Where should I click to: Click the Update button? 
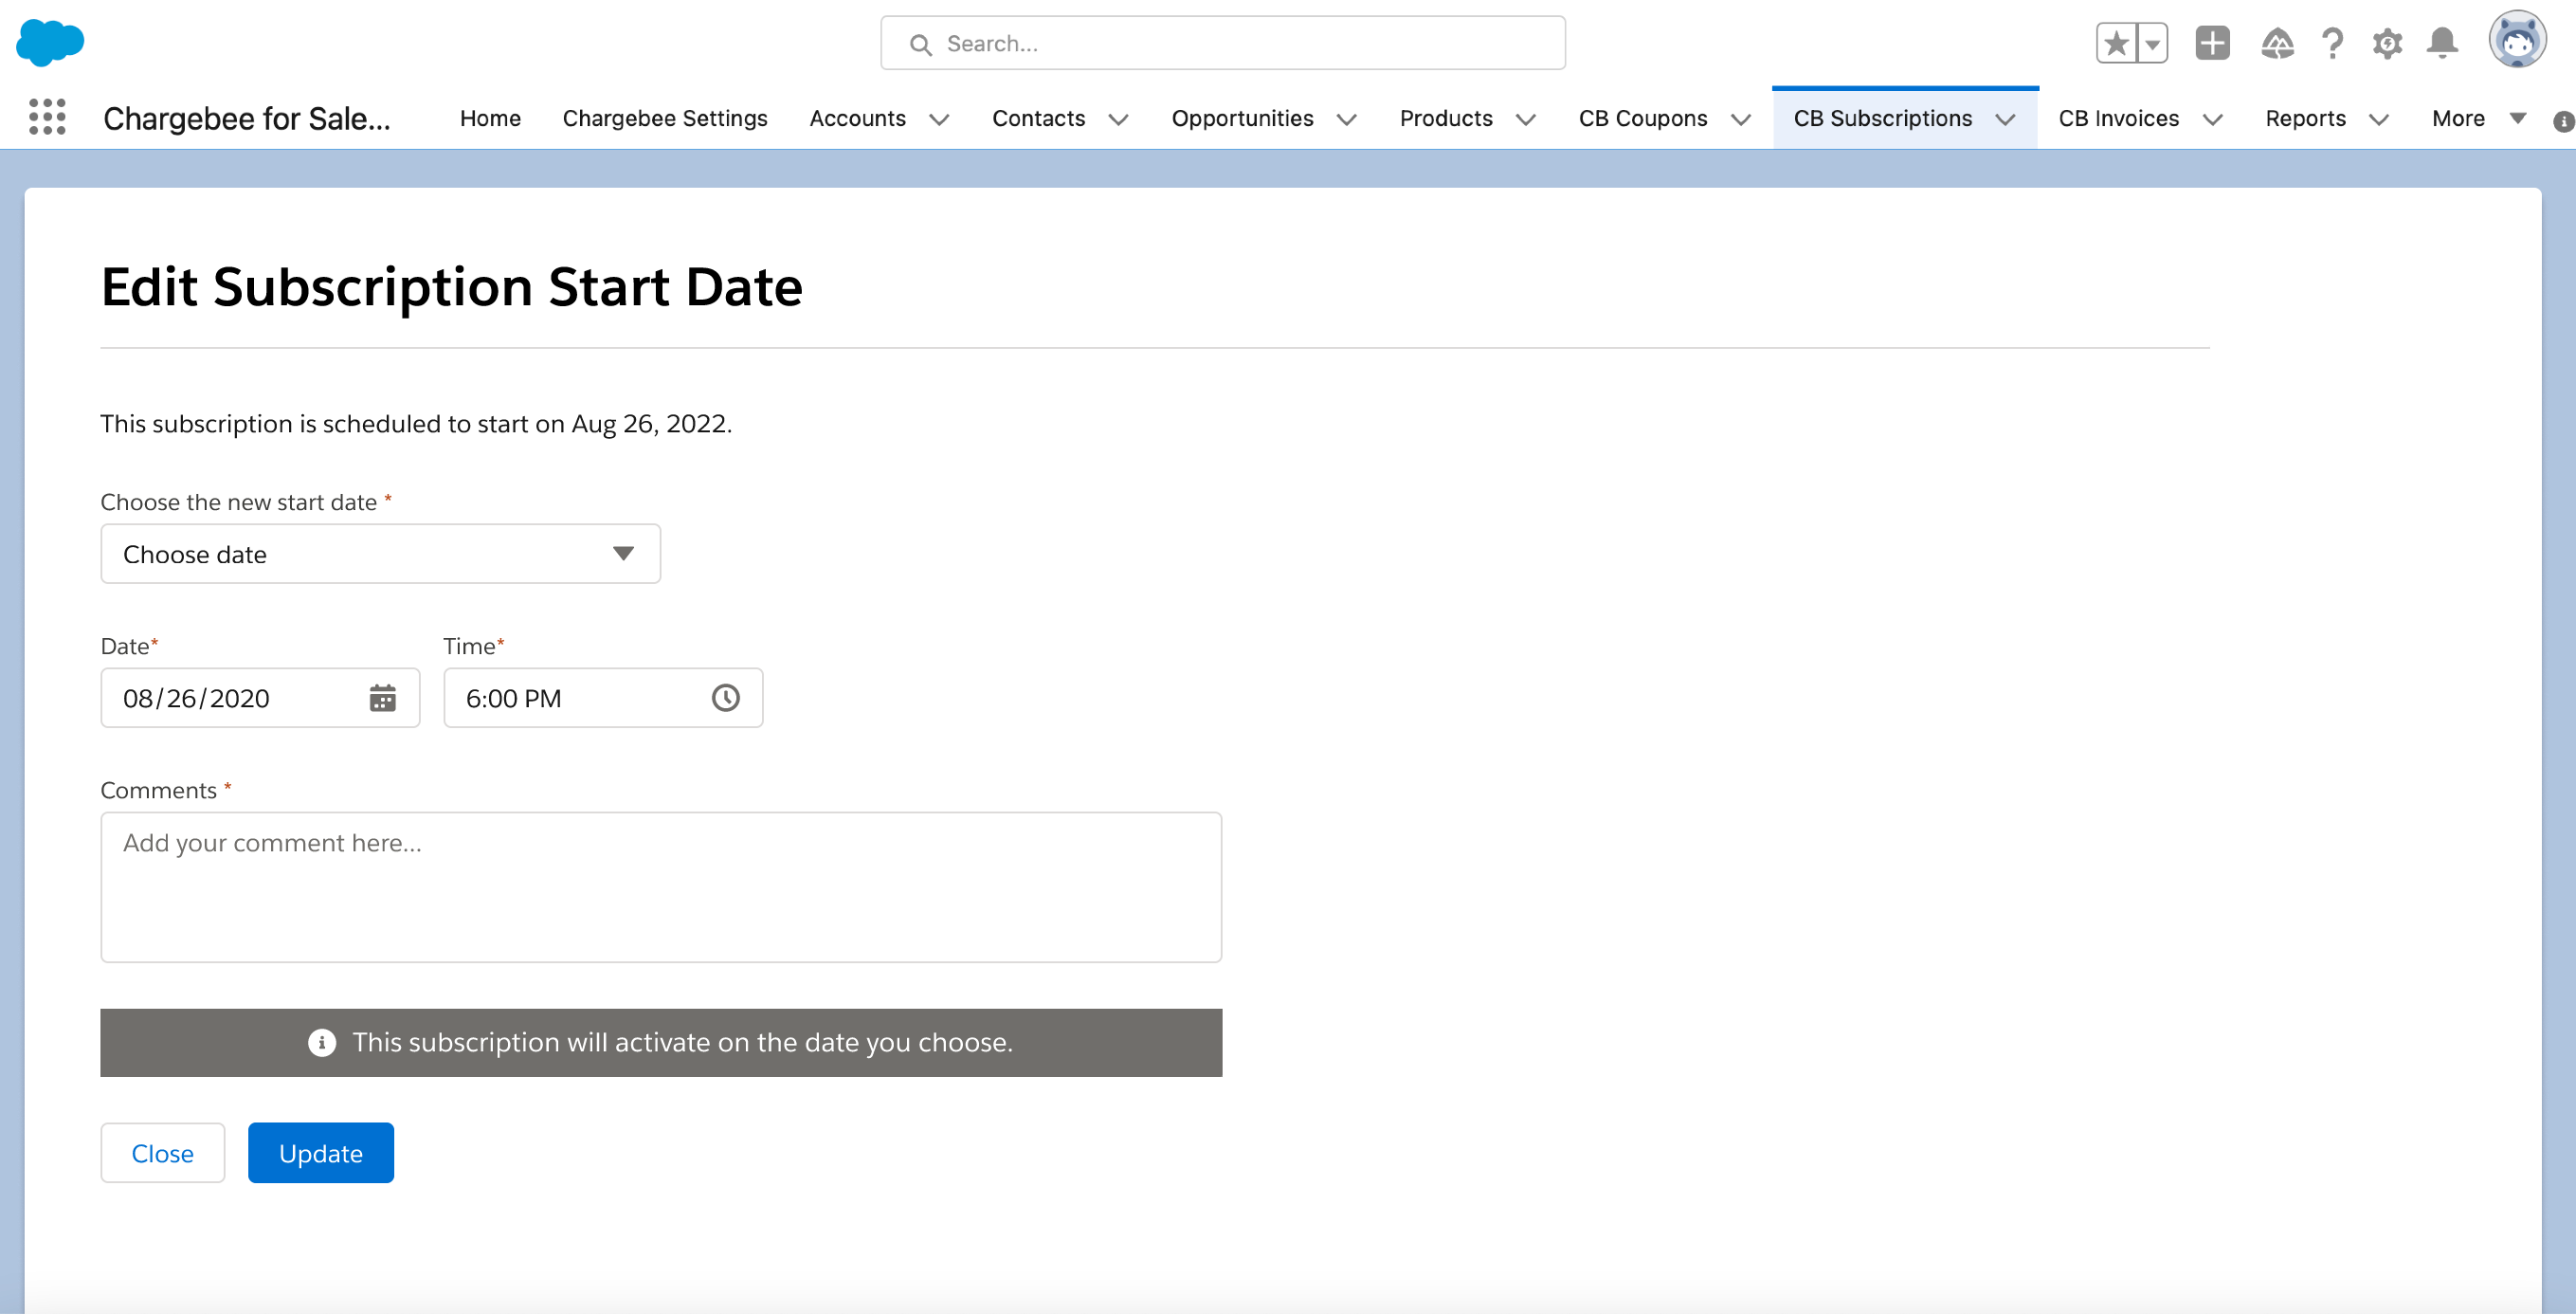pos(320,1153)
